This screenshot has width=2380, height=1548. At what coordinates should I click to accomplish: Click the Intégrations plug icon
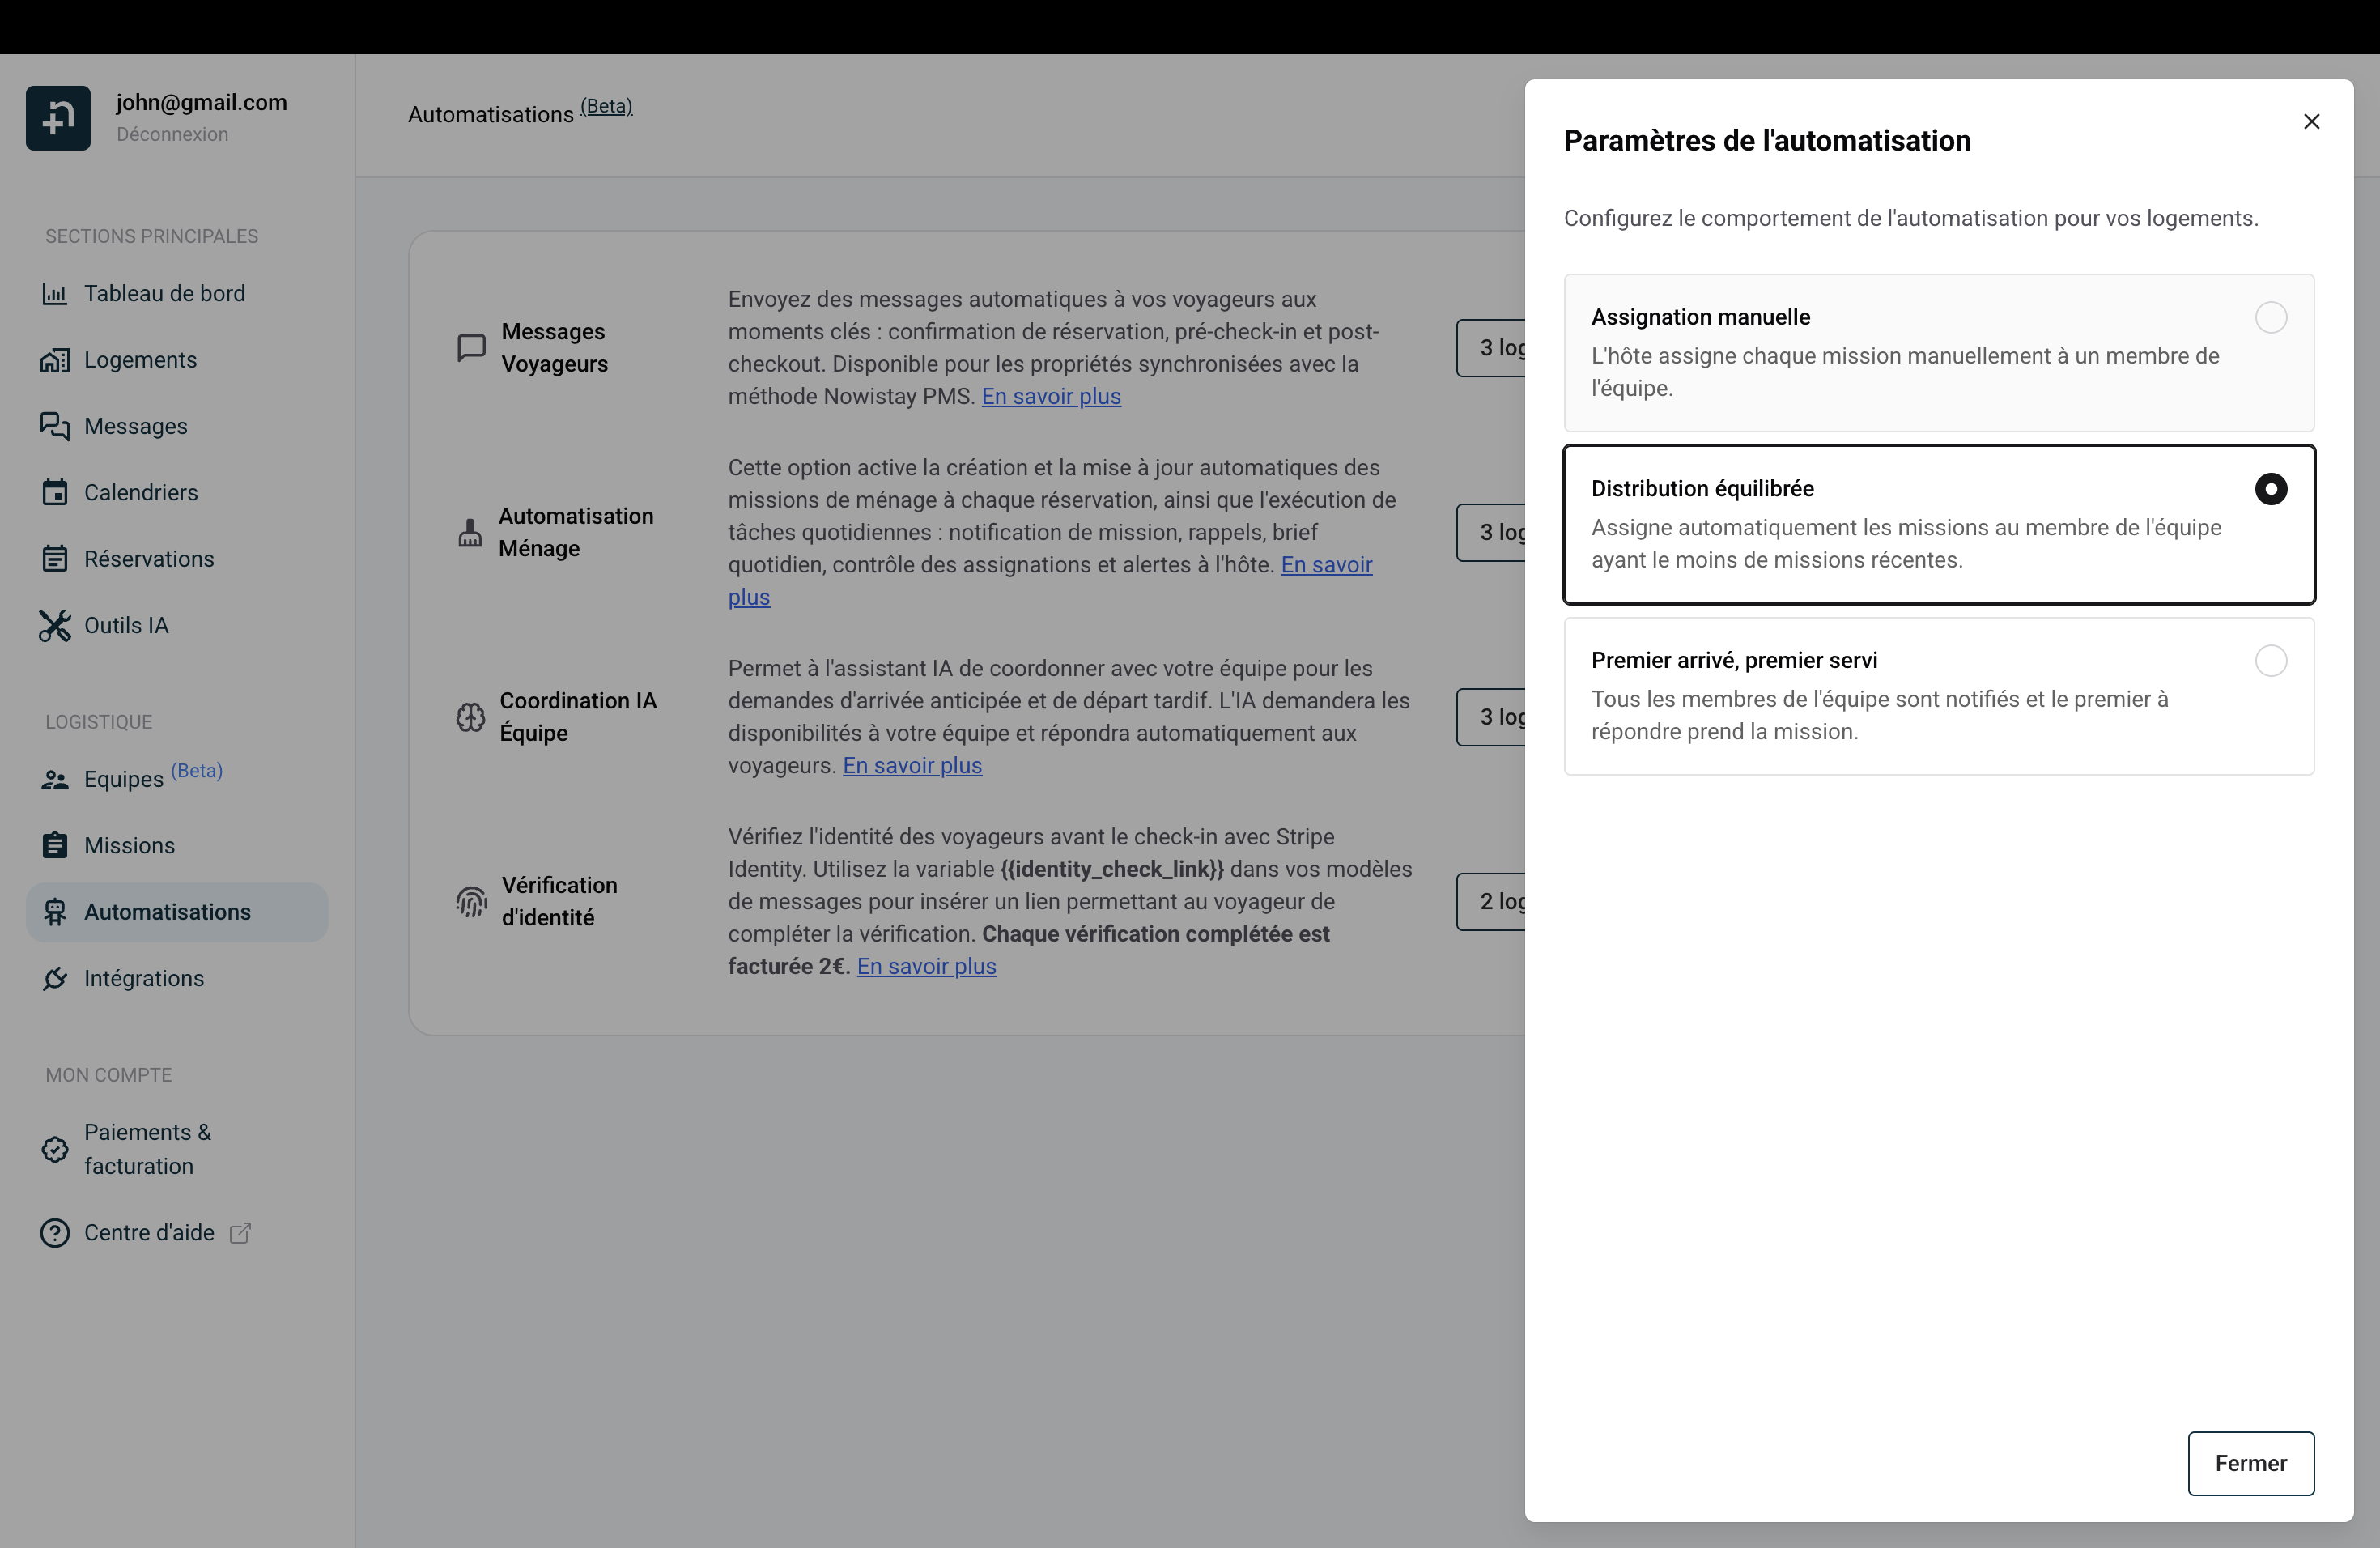55,978
